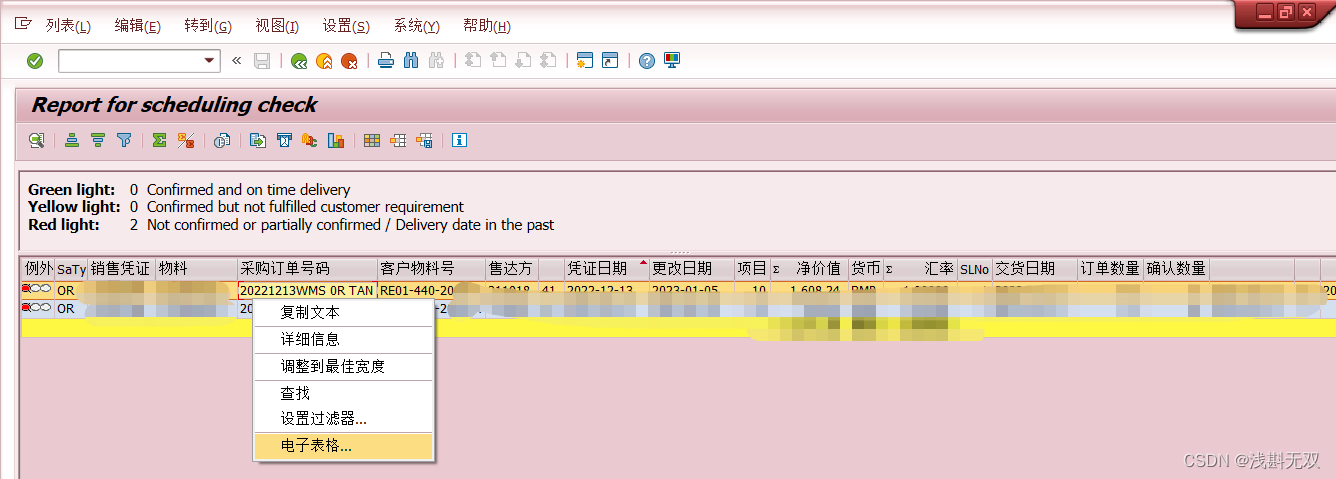The width and height of the screenshot is (1336, 479).
Task: Click the Find Next binoculars icon
Action: tap(435, 61)
